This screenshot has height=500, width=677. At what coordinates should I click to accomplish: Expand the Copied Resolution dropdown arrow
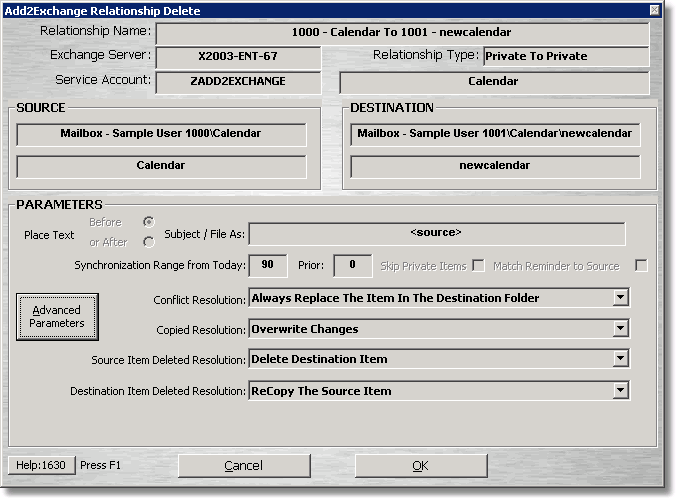[620, 329]
